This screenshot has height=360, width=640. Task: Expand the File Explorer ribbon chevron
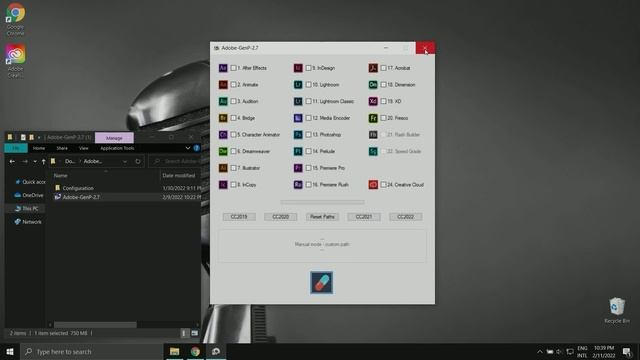(x=188, y=148)
